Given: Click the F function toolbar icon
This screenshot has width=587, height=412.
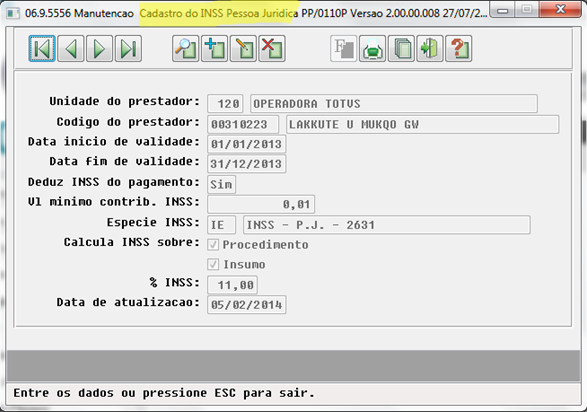Looking at the screenshot, I should (x=344, y=49).
